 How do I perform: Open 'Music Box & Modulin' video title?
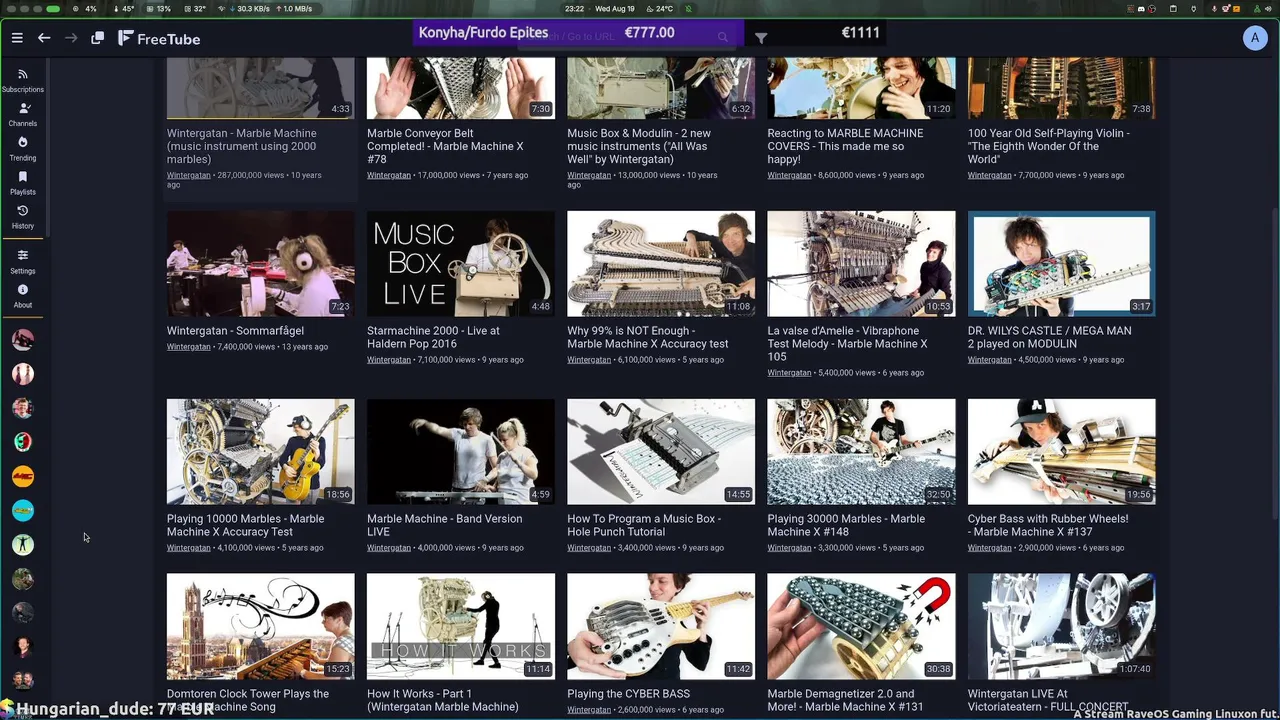[639, 146]
